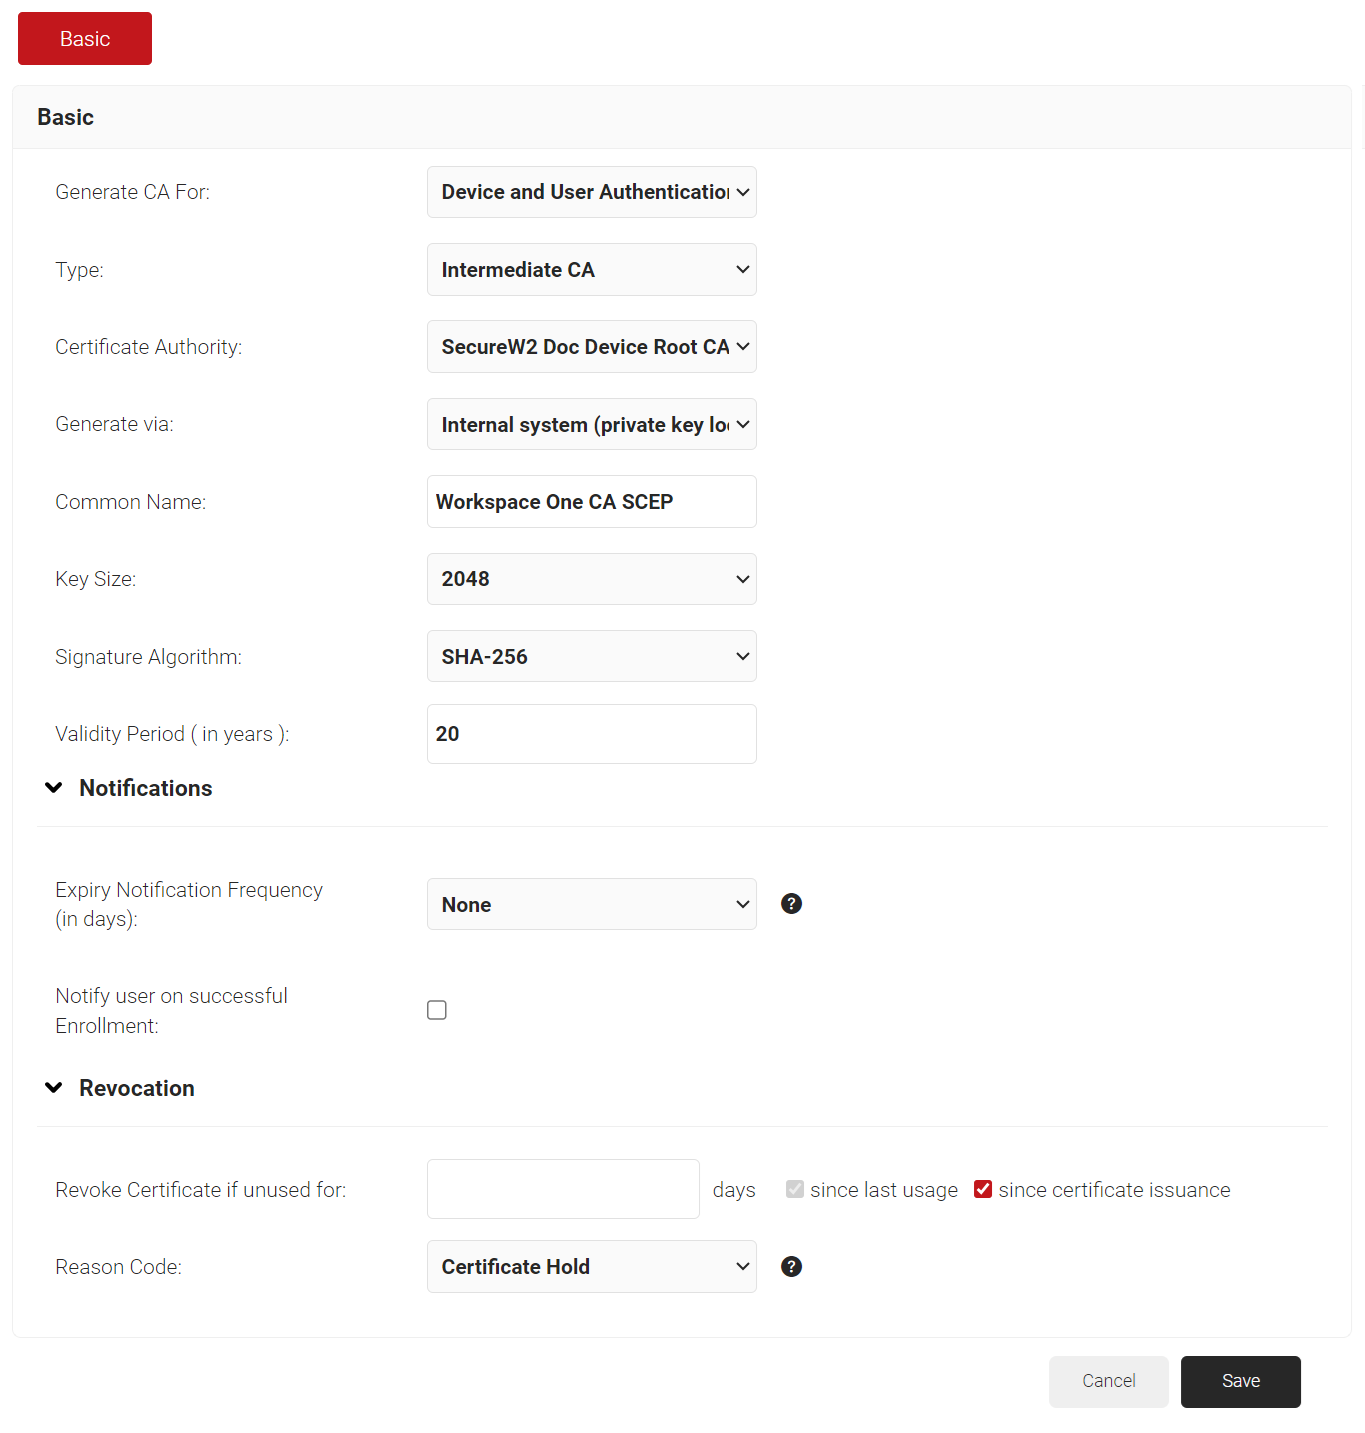Open the Certificate Authority dropdown
This screenshot has height=1433, width=1365.
point(591,347)
